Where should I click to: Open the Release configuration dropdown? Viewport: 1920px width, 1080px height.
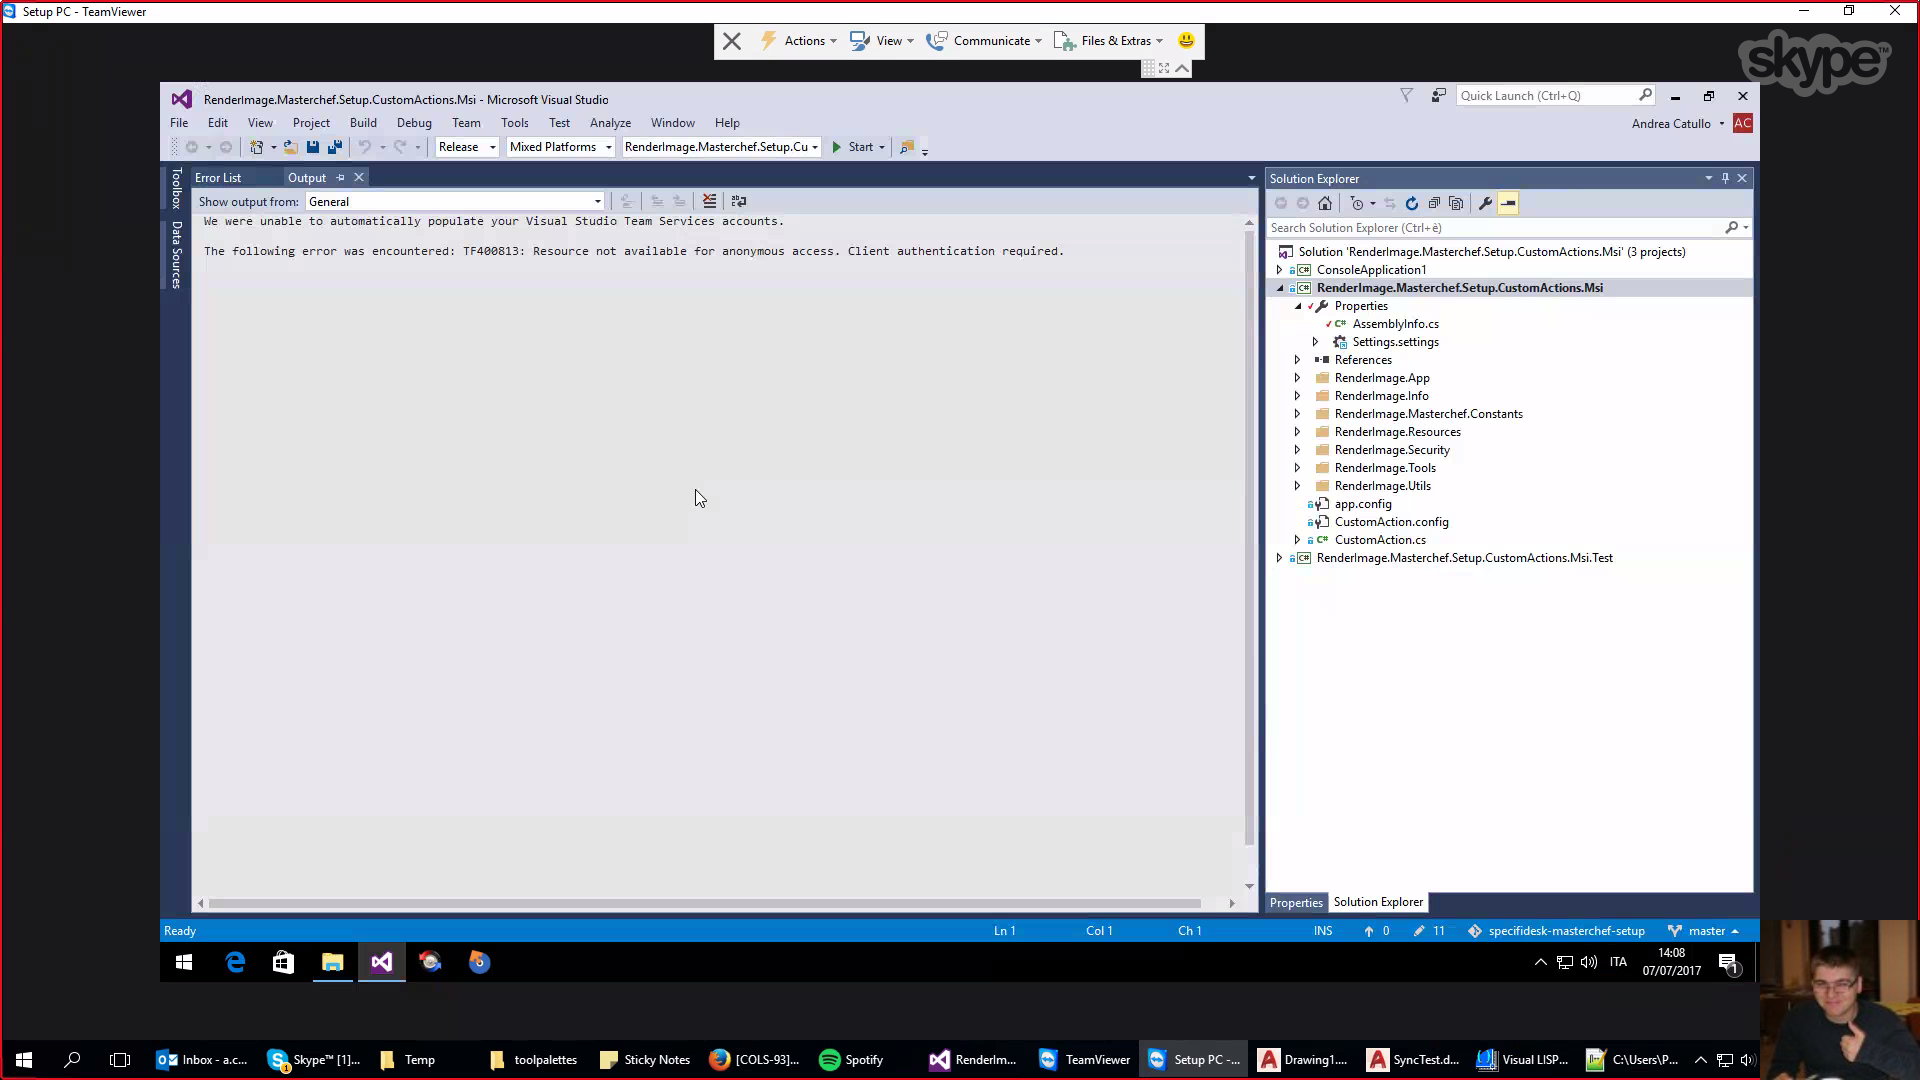point(466,147)
